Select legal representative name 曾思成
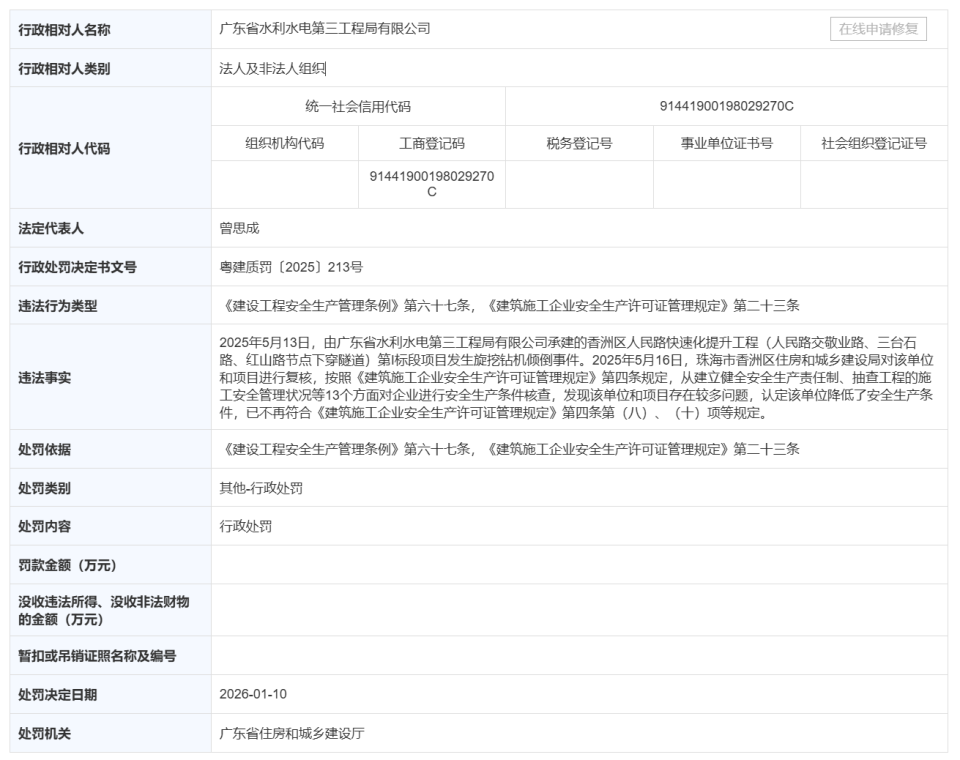Viewport: 960px width, 760px height. pyautogui.click(x=239, y=228)
